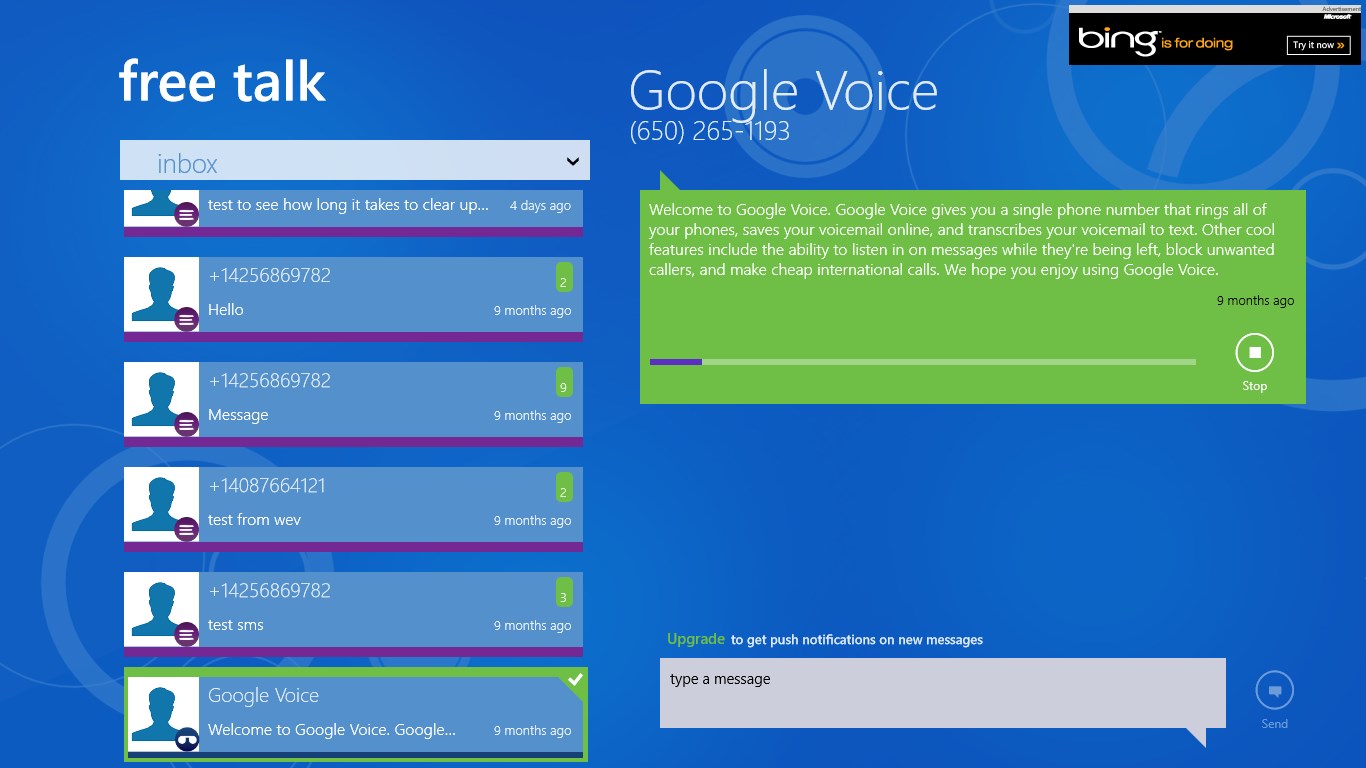Screen dimensions: 1366x768
Task: Click the +14087664121 phone number
Action: point(267,486)
